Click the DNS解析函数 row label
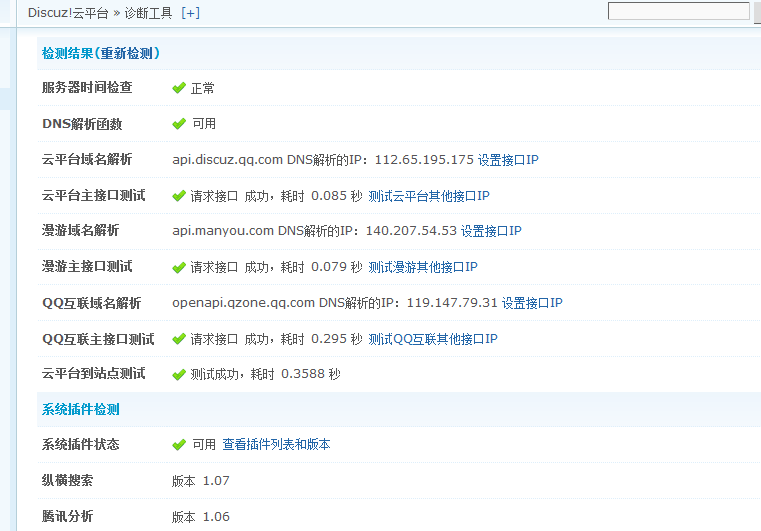 (x=82, y=124)
